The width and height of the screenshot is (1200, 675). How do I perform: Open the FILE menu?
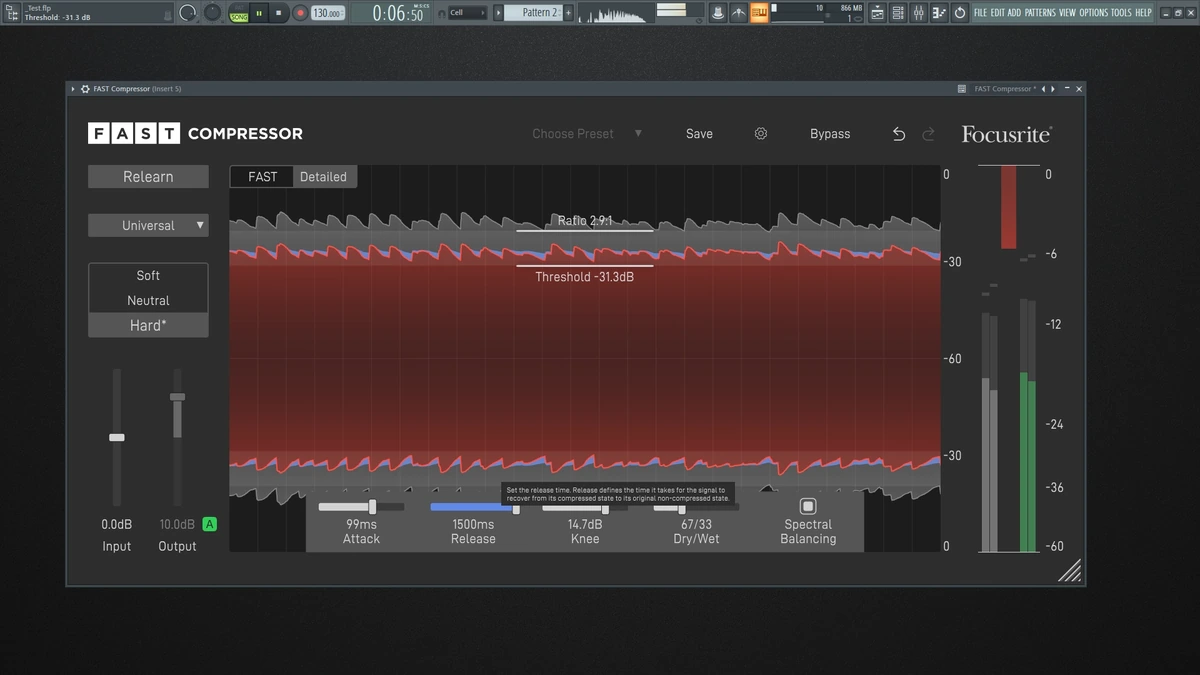tap(980, 13)
